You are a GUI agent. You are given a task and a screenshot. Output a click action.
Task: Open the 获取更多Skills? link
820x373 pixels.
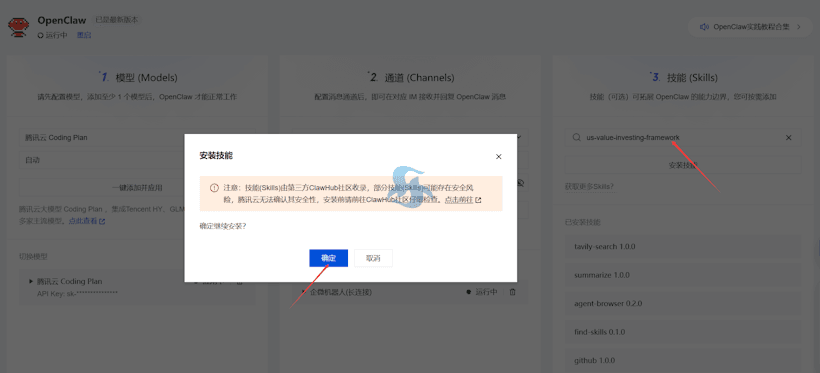click(x=589, y=186)
